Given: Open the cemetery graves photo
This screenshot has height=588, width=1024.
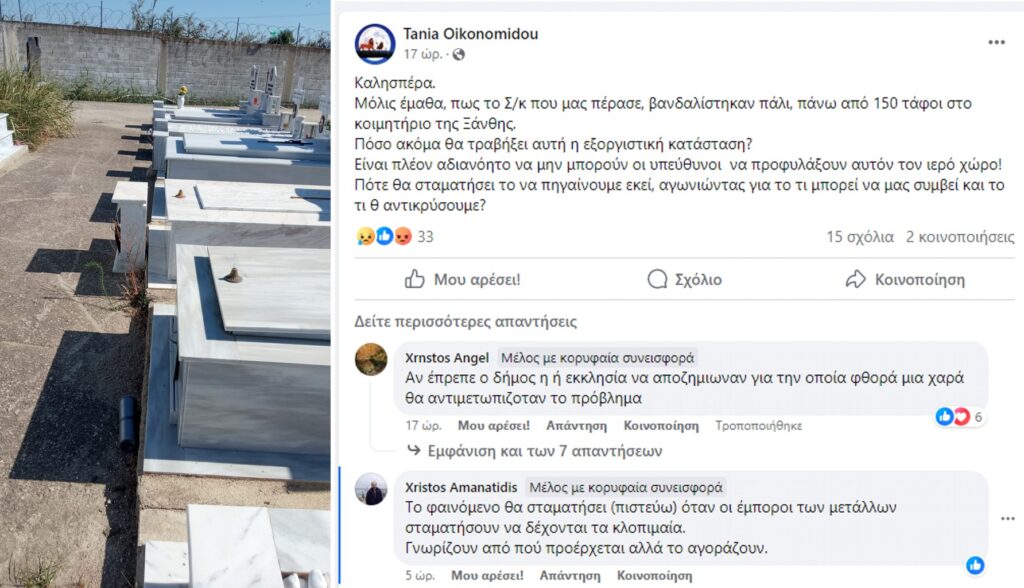Looking at the screenshot, I should coord(165,294).
